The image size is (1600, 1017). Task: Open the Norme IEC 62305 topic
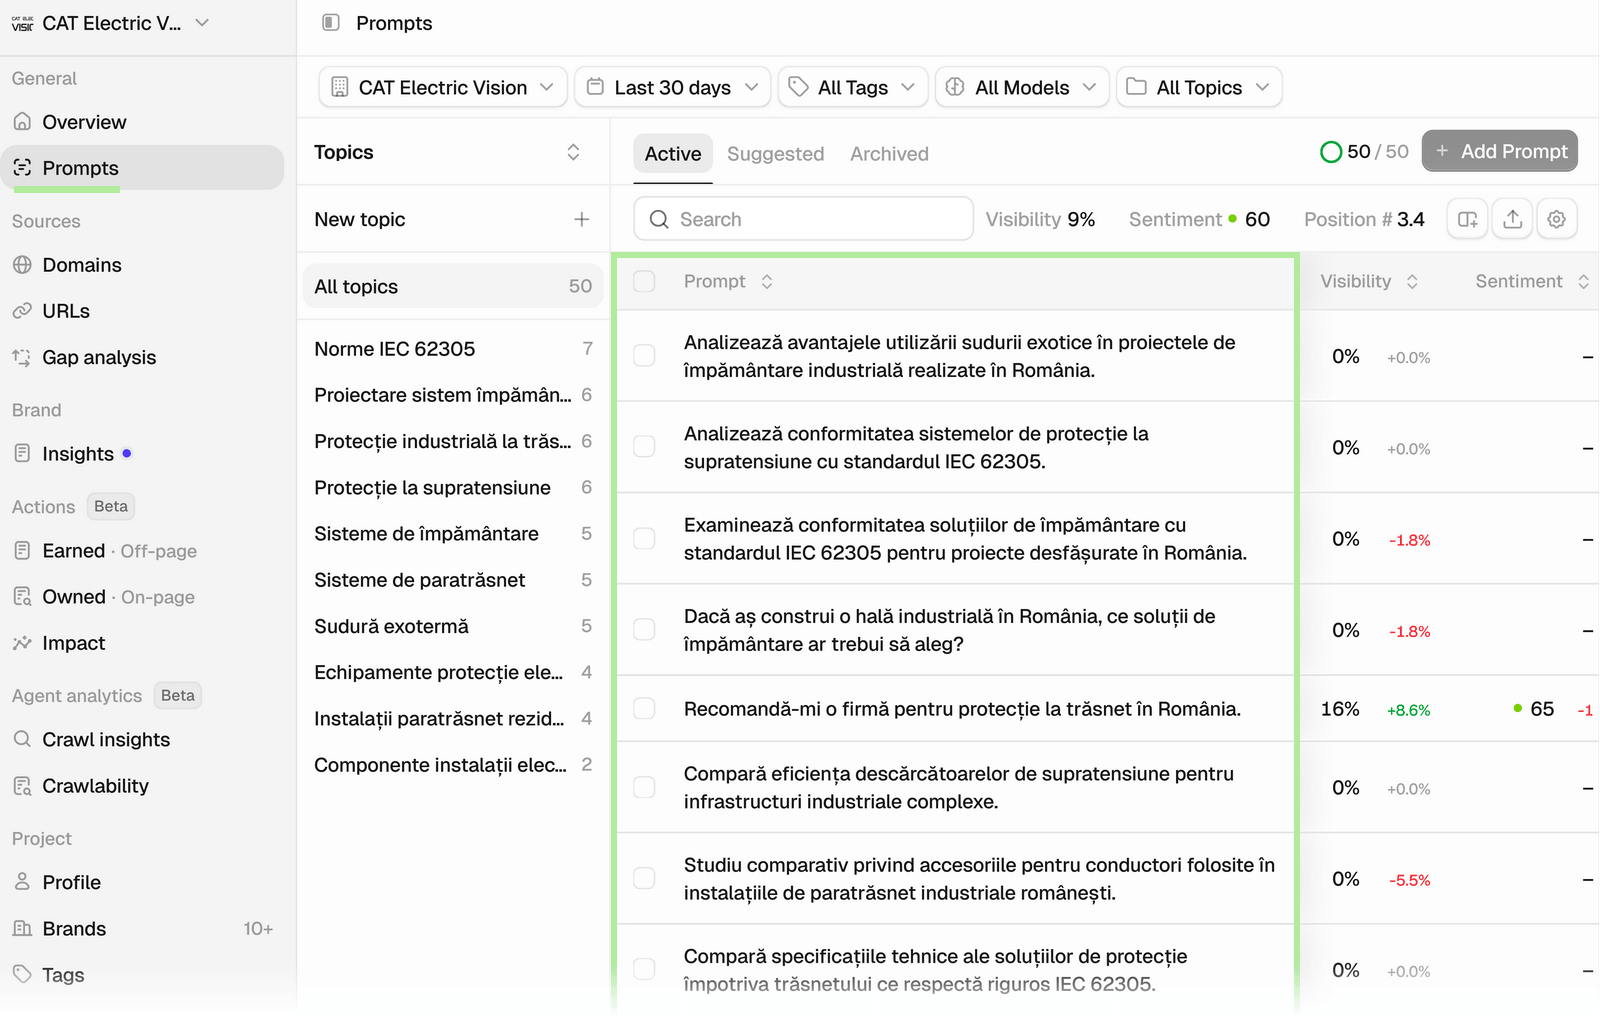453,349
